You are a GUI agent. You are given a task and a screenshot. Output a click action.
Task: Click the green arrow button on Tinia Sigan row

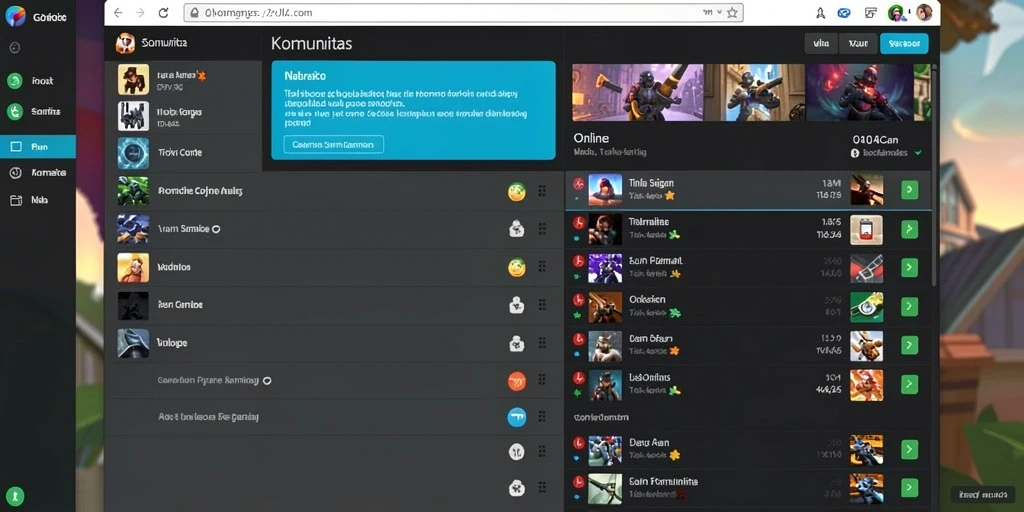[x=909, y=191]
